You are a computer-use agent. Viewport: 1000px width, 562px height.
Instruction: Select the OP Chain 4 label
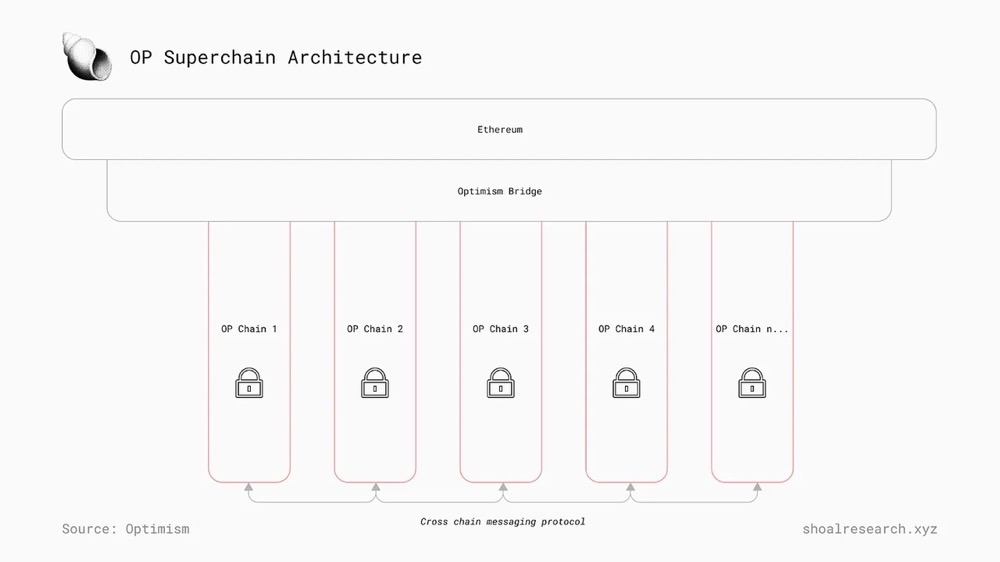click(x=627, y=329)
